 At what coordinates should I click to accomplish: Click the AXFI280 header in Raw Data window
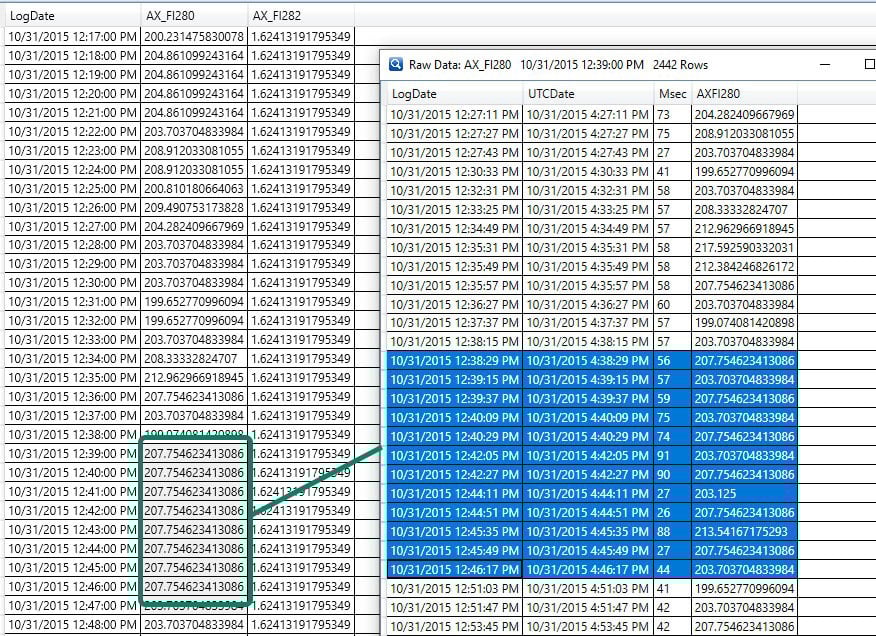(x=744, y=93)
